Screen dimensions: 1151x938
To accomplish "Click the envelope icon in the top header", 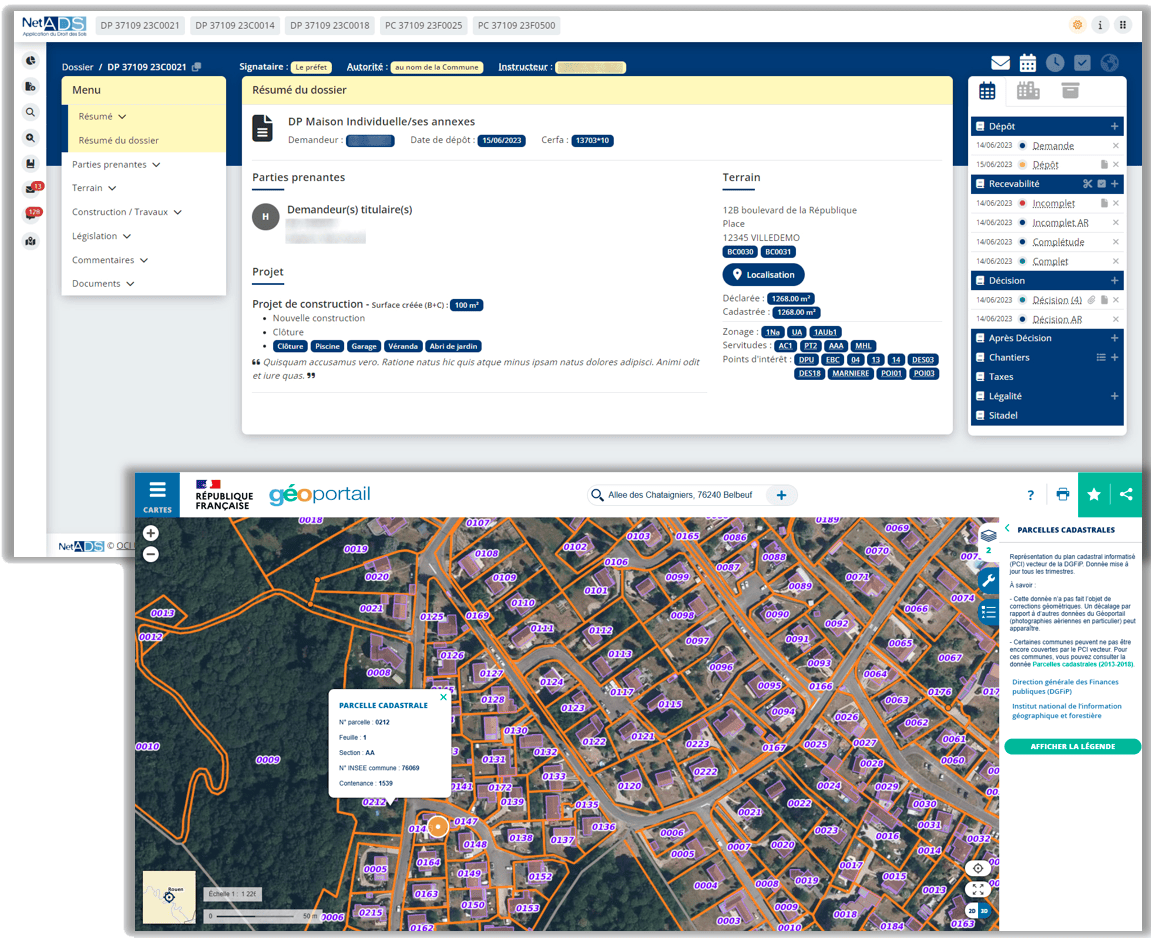I will click(x=1000, y=63).
